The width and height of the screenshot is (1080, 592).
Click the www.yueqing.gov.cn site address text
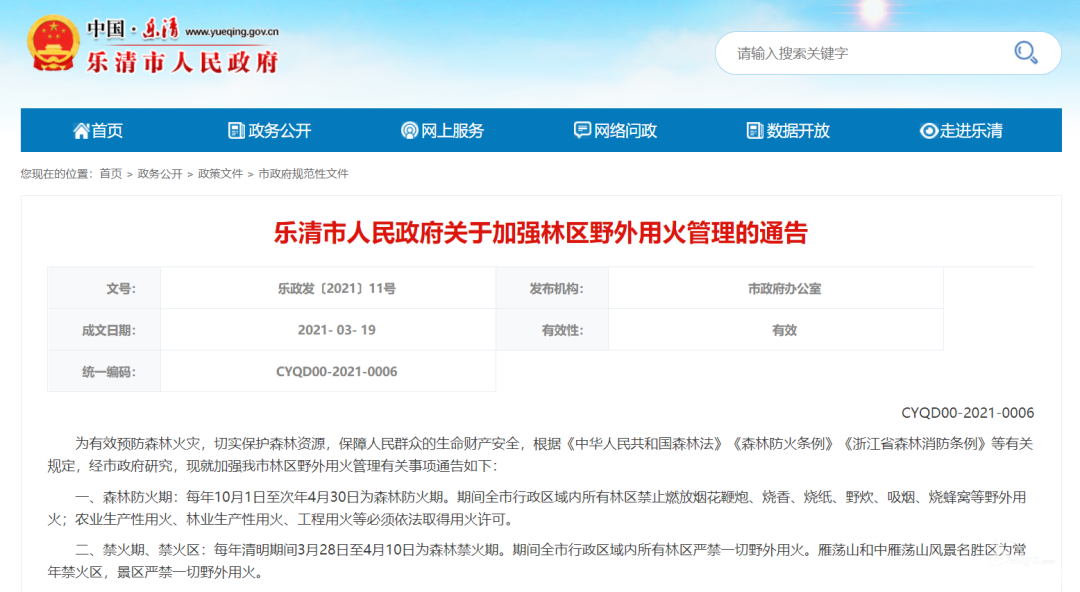pyautogui.click(x=232, y=32)
